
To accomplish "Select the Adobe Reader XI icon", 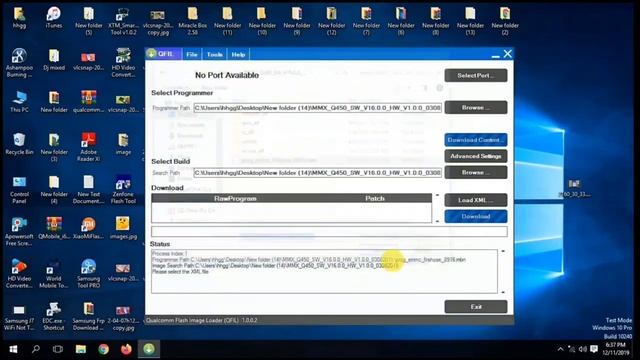I will pos(89,147).
